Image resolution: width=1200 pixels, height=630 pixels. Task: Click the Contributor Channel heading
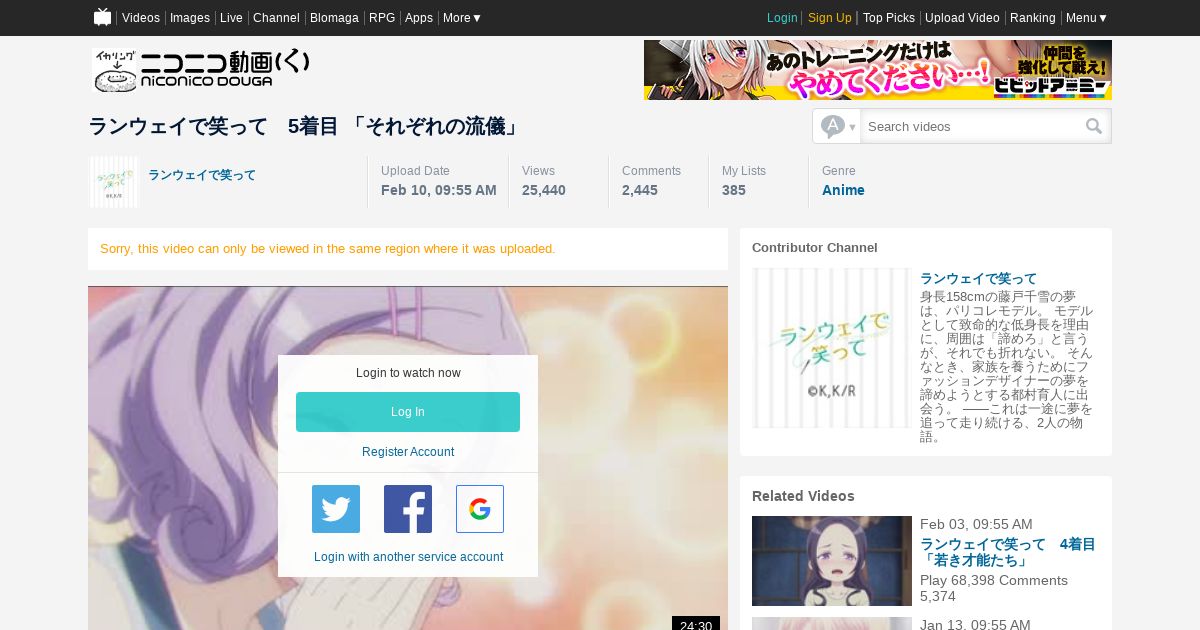click(x=815, y=247)
